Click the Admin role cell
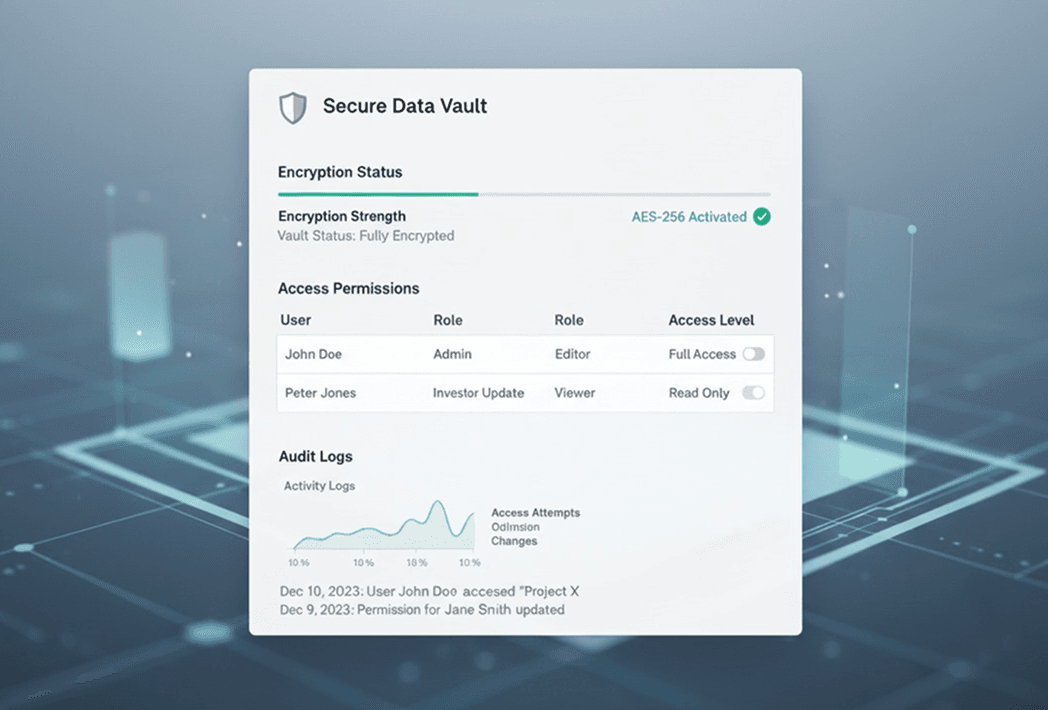1048x710 pixels. (452, 354)
